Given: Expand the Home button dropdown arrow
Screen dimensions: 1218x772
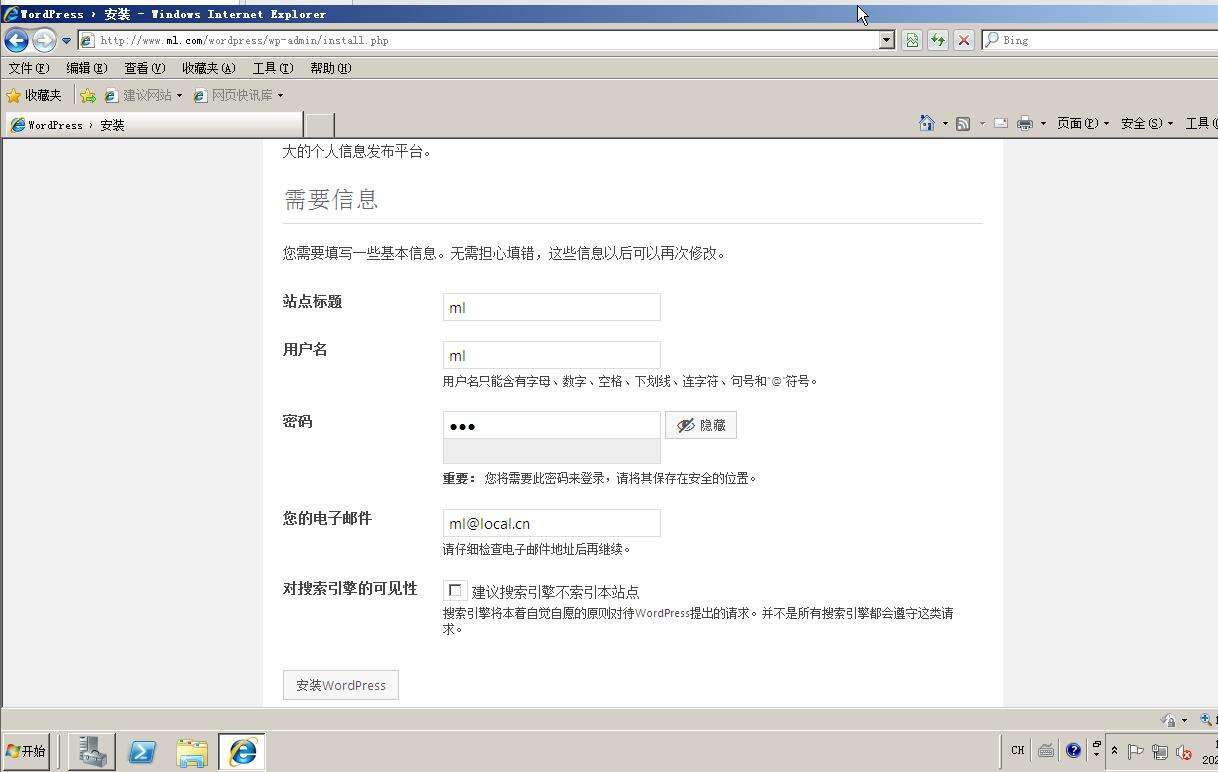Looking at the screenshot, I should 945,123.
